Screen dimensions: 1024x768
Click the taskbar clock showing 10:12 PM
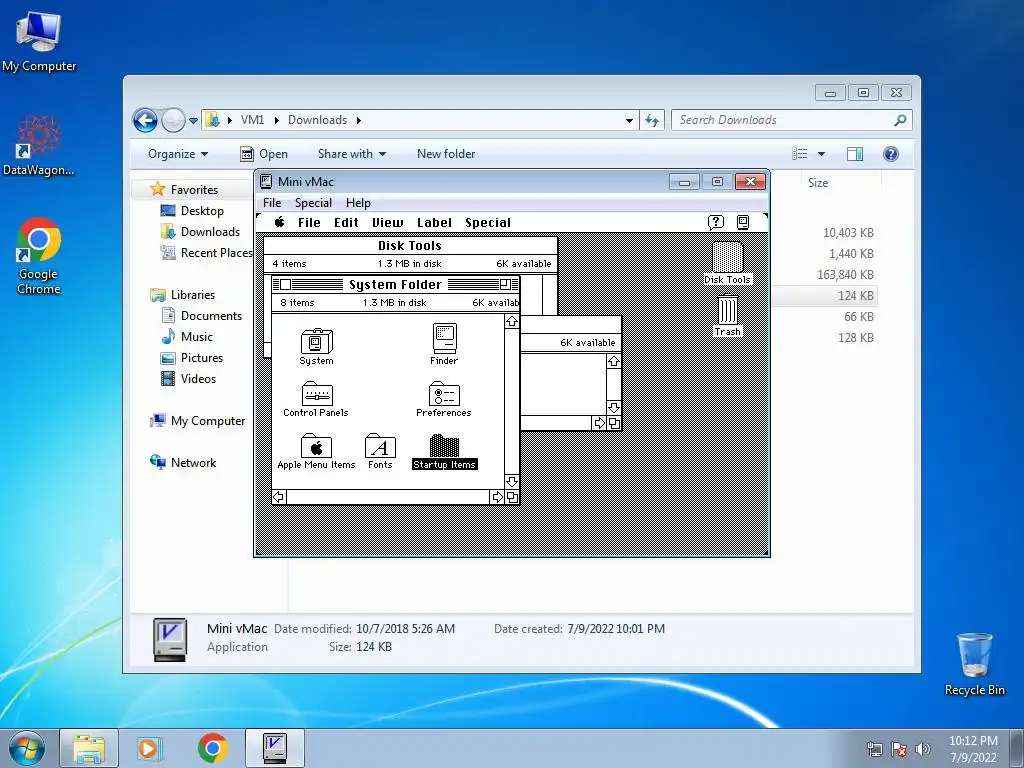tap(972, 749)
